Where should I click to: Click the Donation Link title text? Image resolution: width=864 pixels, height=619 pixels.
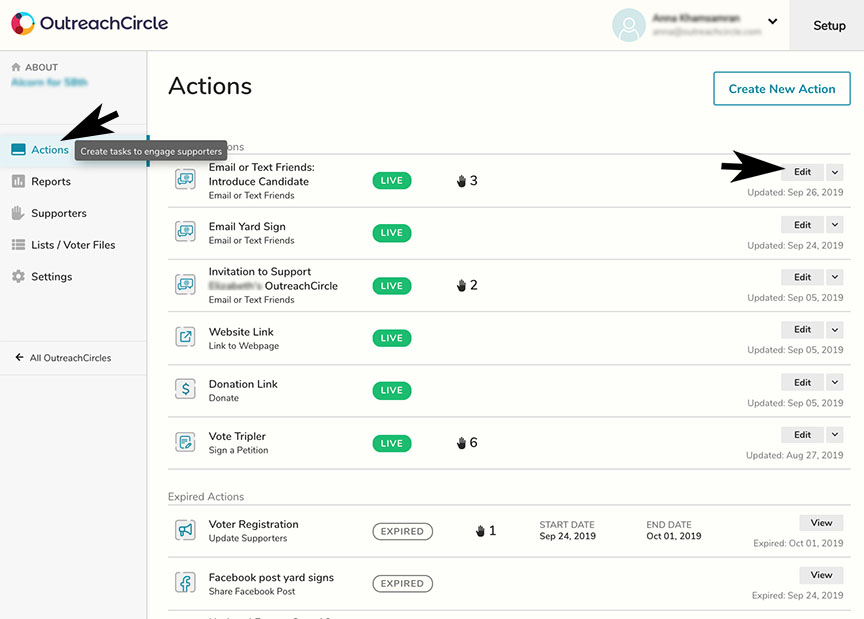tap(243, 384)
